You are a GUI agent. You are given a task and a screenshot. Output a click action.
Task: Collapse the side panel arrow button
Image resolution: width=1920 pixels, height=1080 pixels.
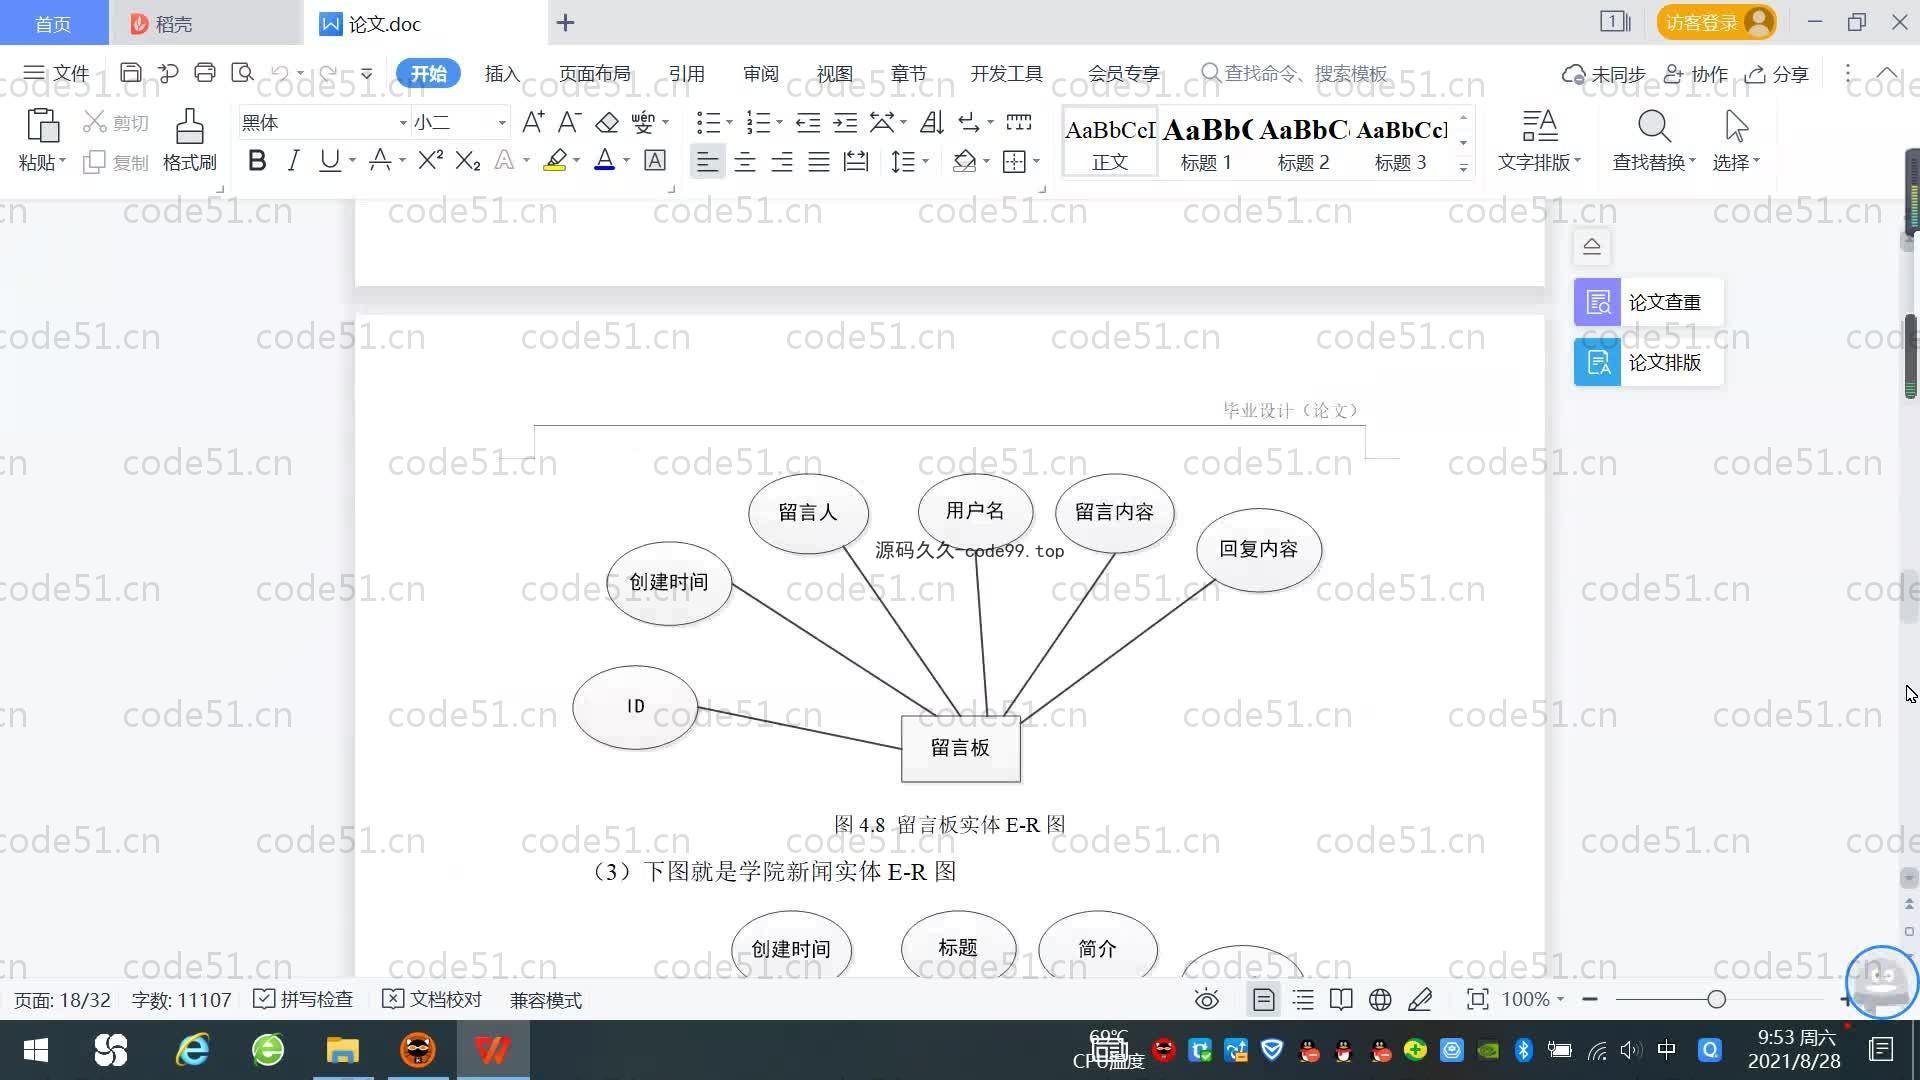[1592, 246]
